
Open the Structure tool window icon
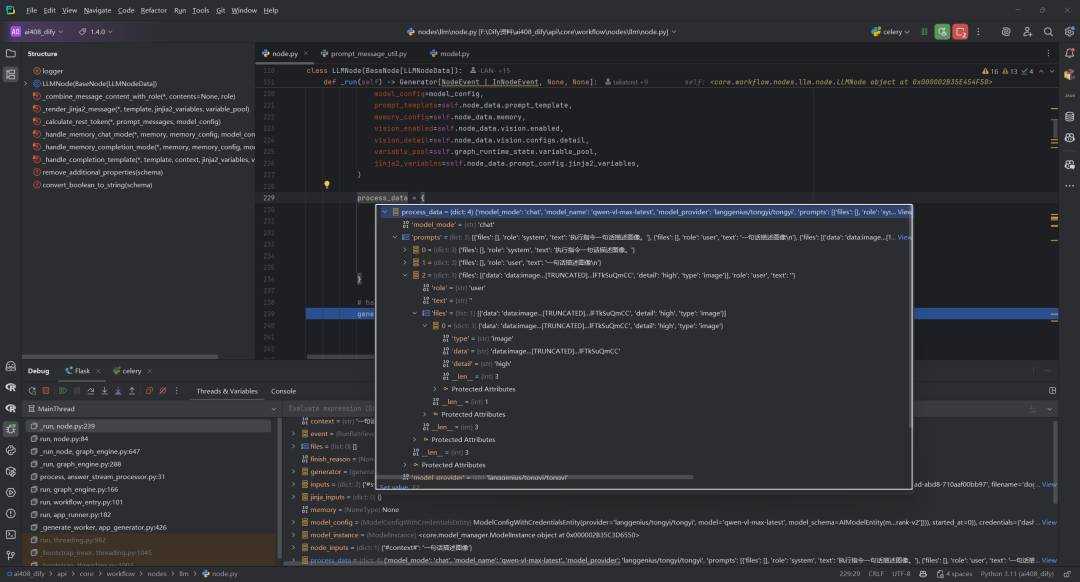pyautogui.click(x=10, y=74)
